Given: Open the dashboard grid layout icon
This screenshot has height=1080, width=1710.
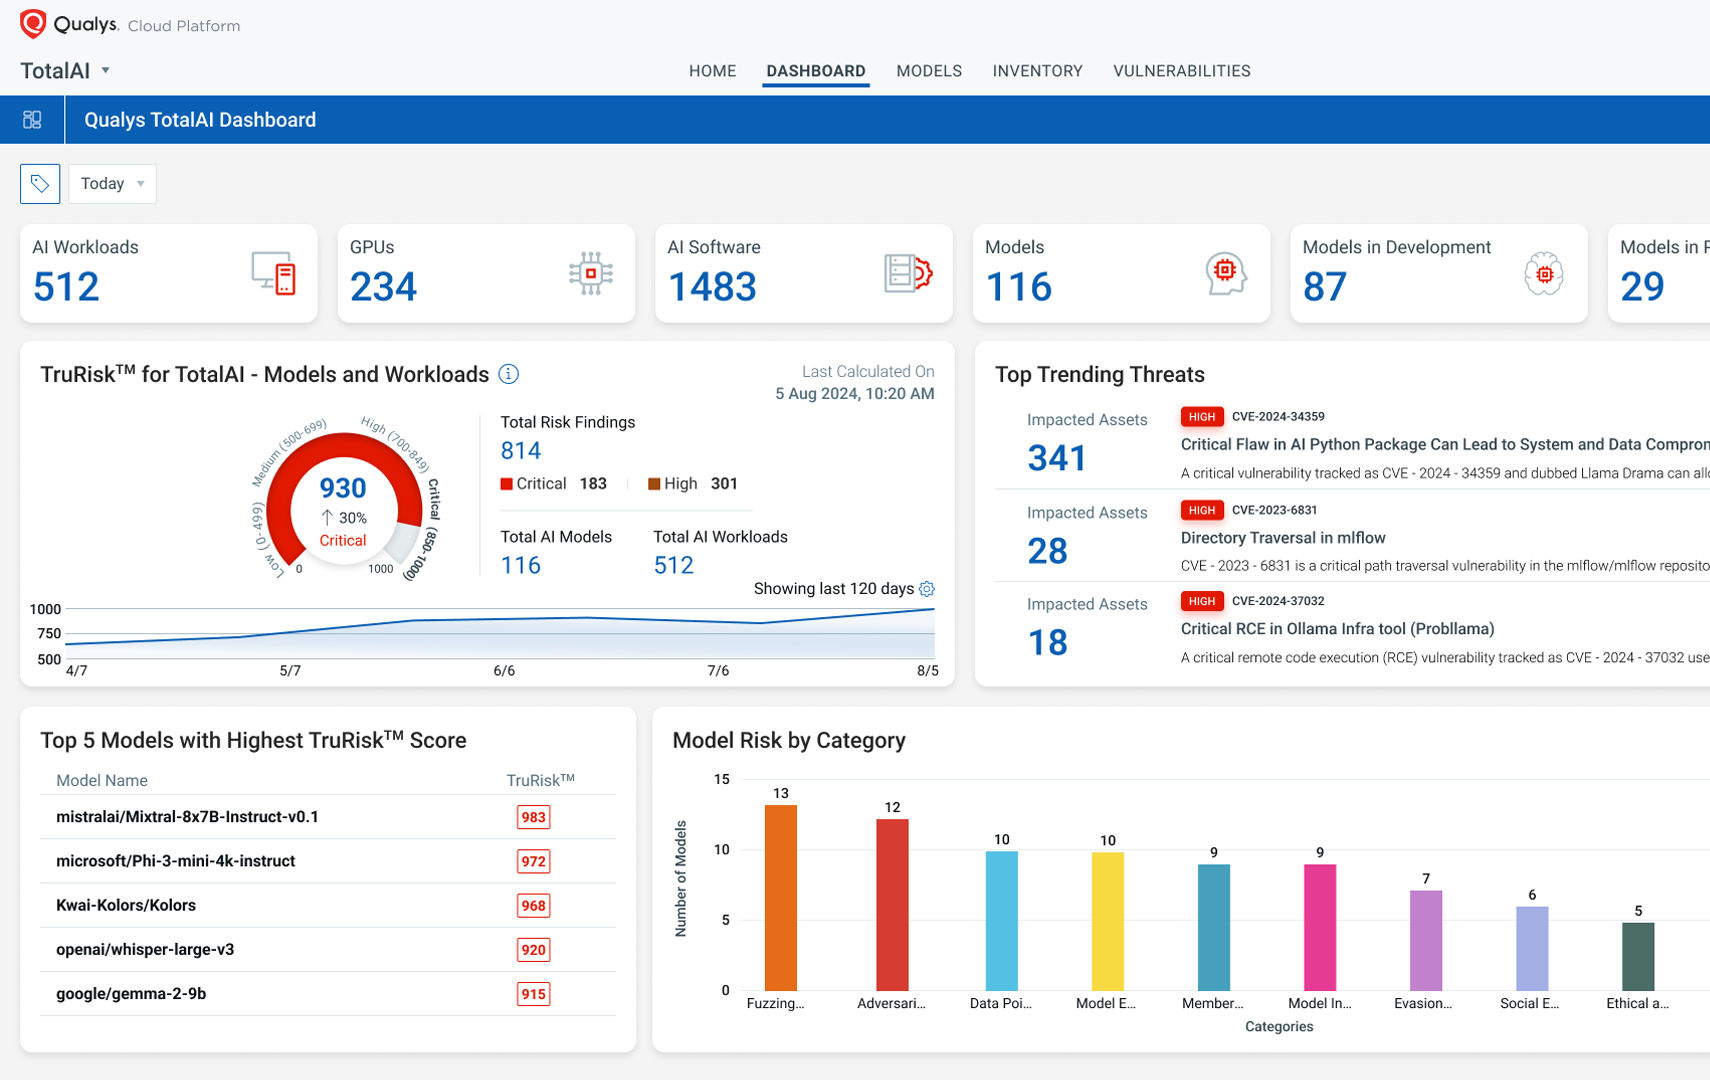Looking at the screenshot, I should click(32, 120).
